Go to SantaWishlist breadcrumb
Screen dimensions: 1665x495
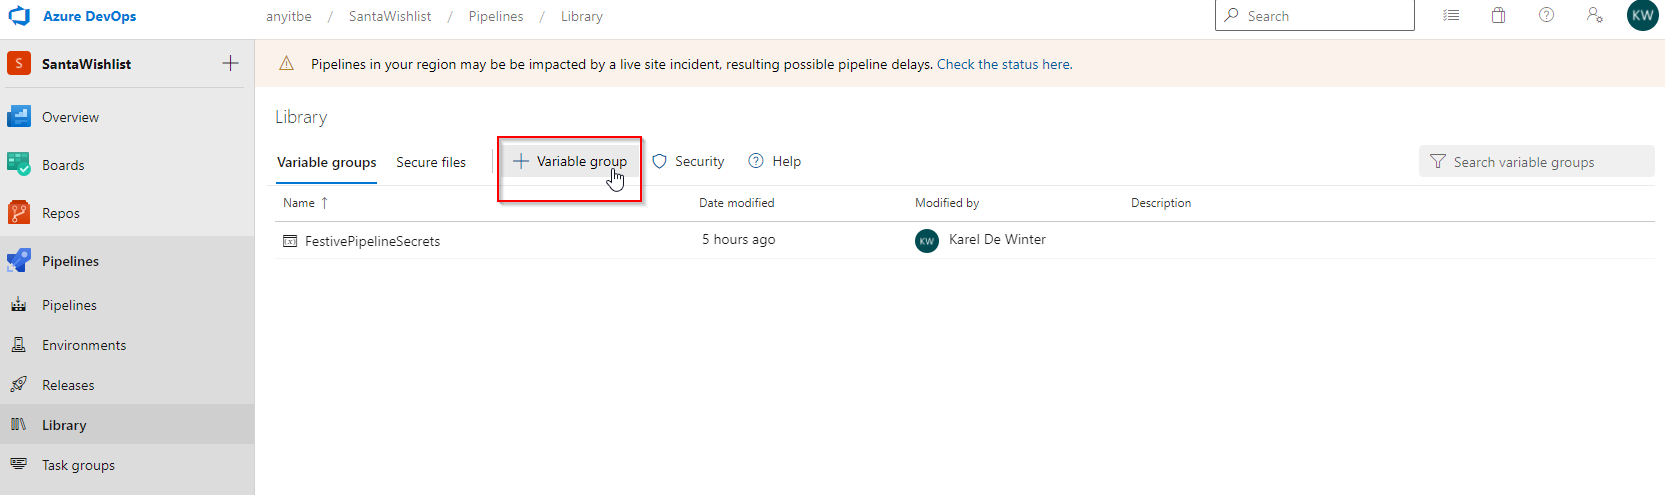390,16
